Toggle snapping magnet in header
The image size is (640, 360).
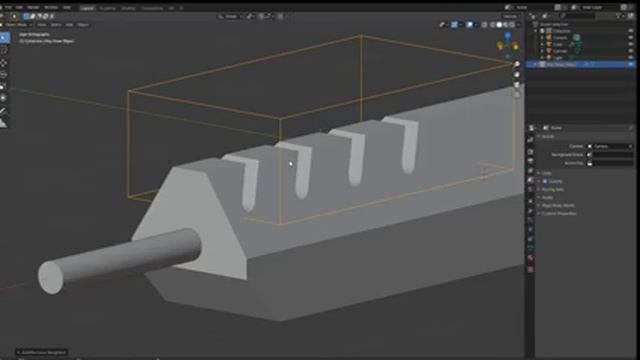[x=261, y=16]
